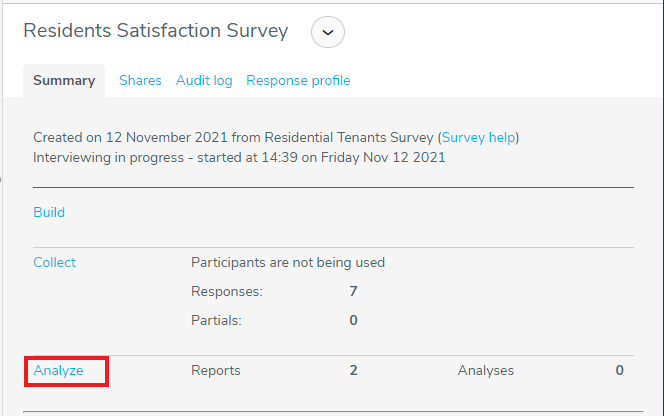
Task: Select the Reports label
Action: pos(216,371)
